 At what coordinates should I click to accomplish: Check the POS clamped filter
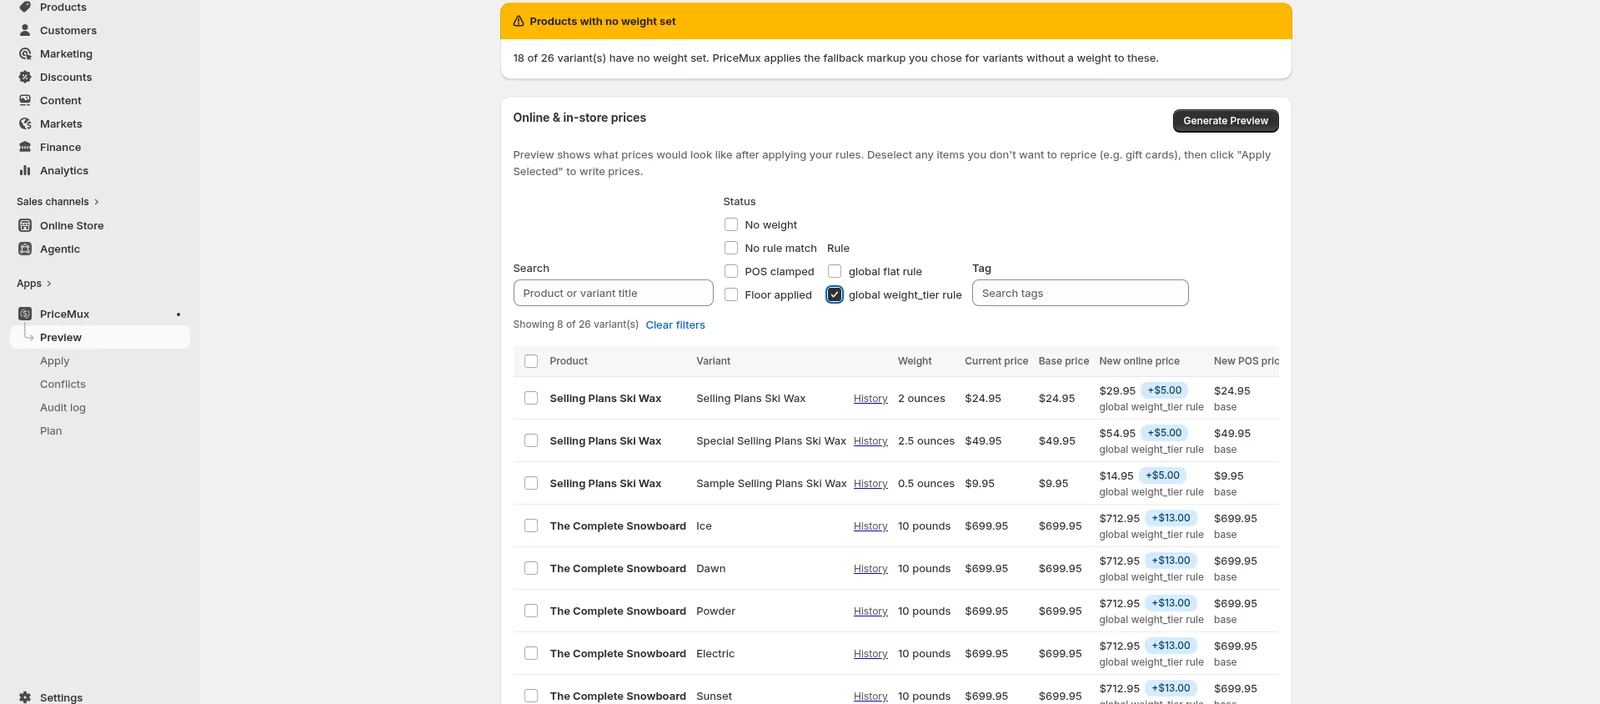pyautogui.click(x=731, y=271)
